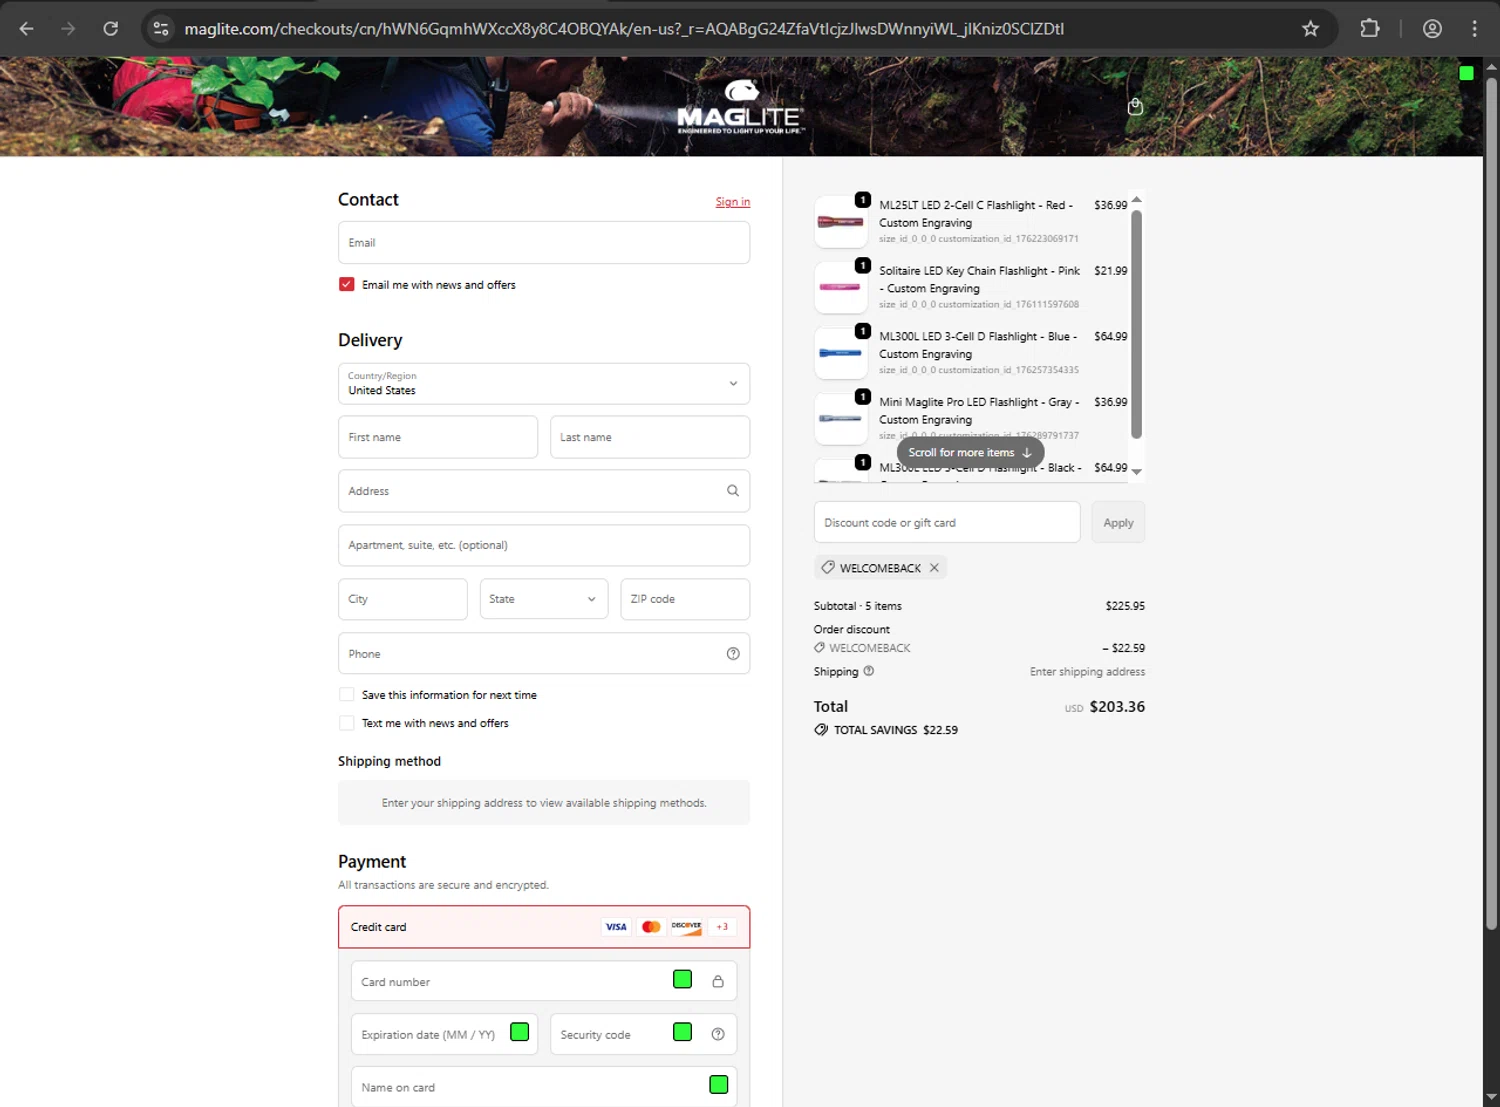This screenshot has height=1107, width=1500.
Task: Click the Mastercard logo
Action: coord(651,927)
